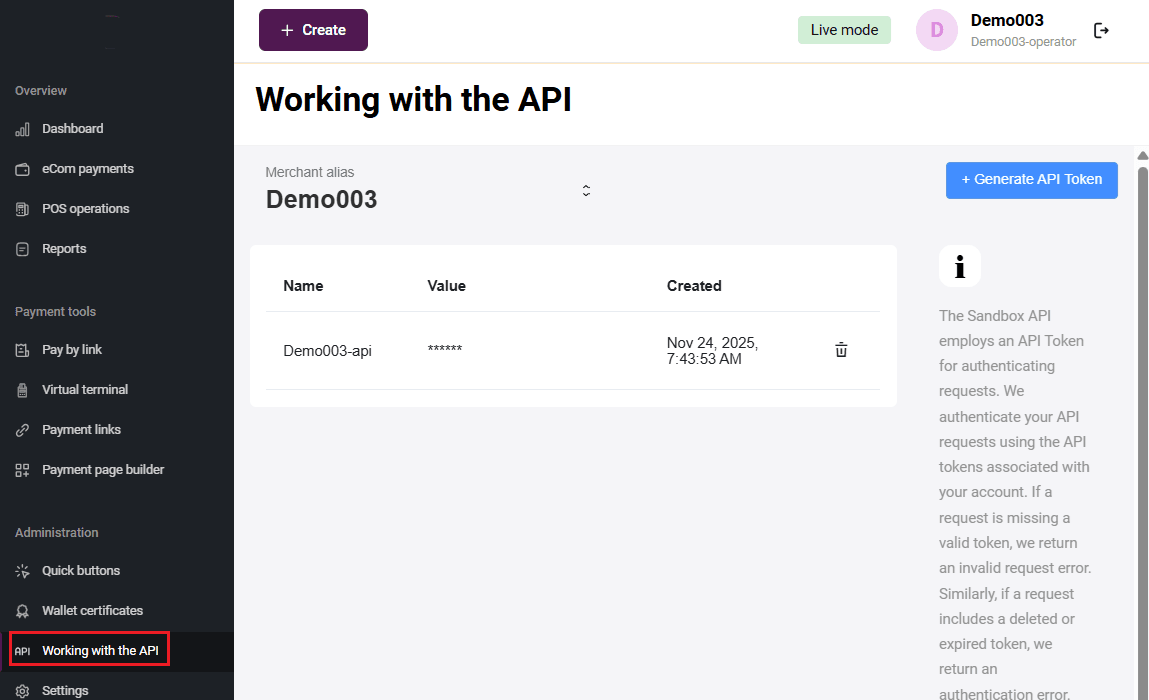Click the POS operations terminal icon
Viewport: 1149px width, 700px height.
pos(22,209)
